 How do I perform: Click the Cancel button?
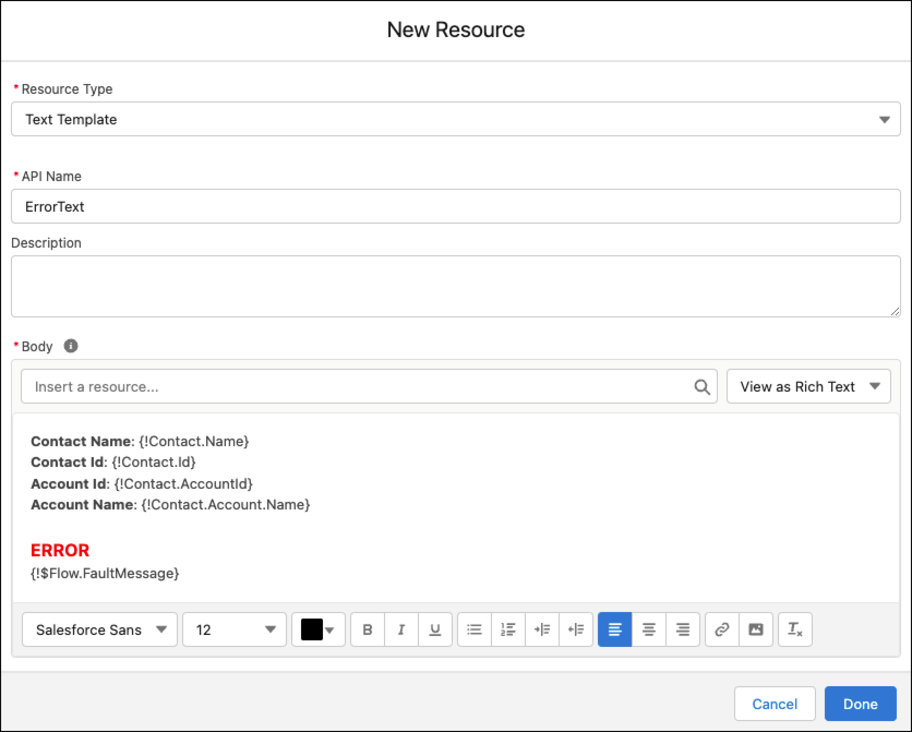tap(774, 703)
